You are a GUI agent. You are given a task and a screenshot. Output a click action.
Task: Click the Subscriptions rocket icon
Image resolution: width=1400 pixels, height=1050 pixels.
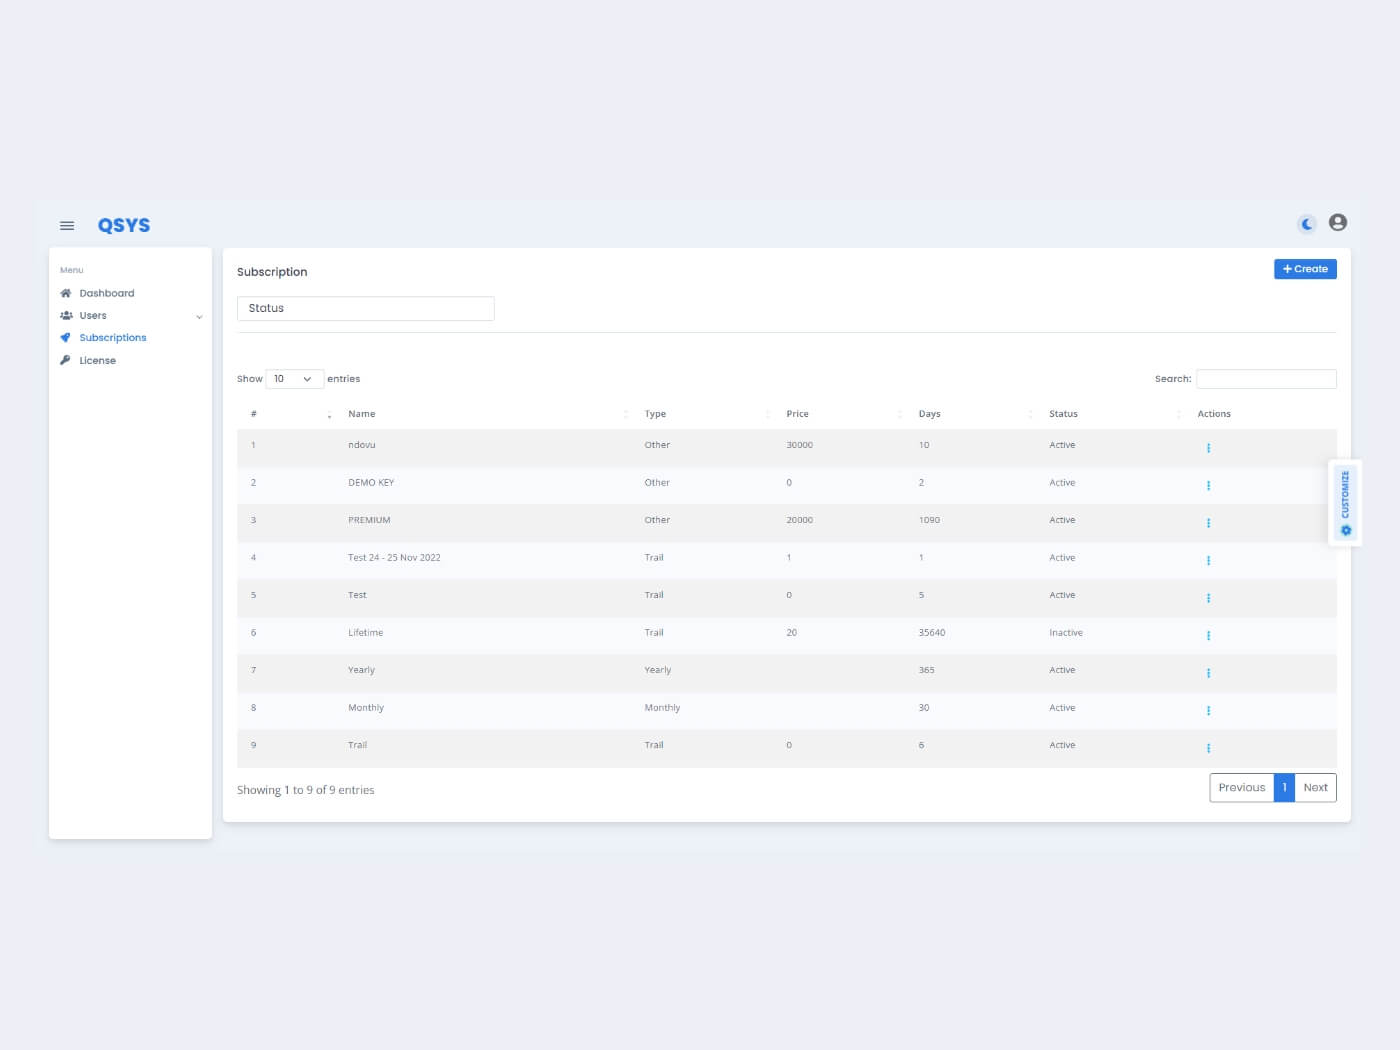66,338
